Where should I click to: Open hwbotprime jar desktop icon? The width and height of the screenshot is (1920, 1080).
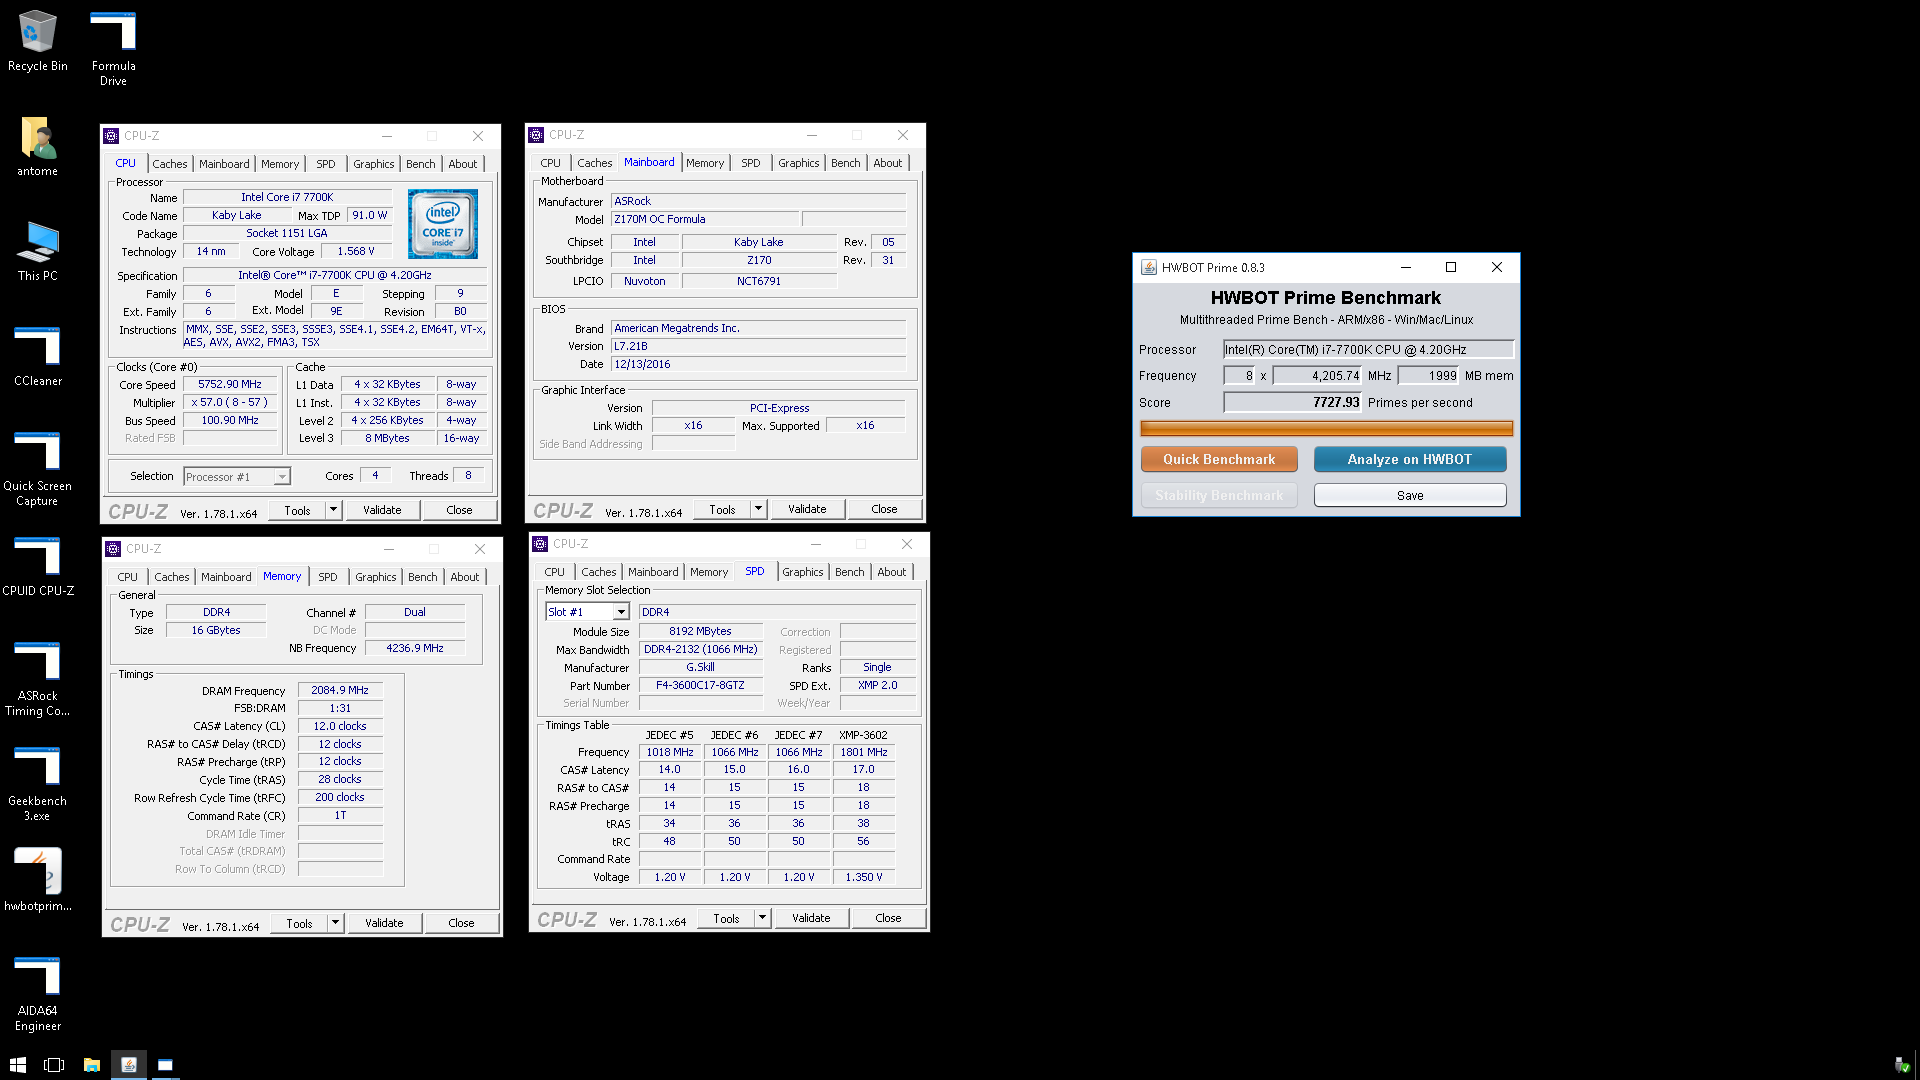click(x=37, y=881)
